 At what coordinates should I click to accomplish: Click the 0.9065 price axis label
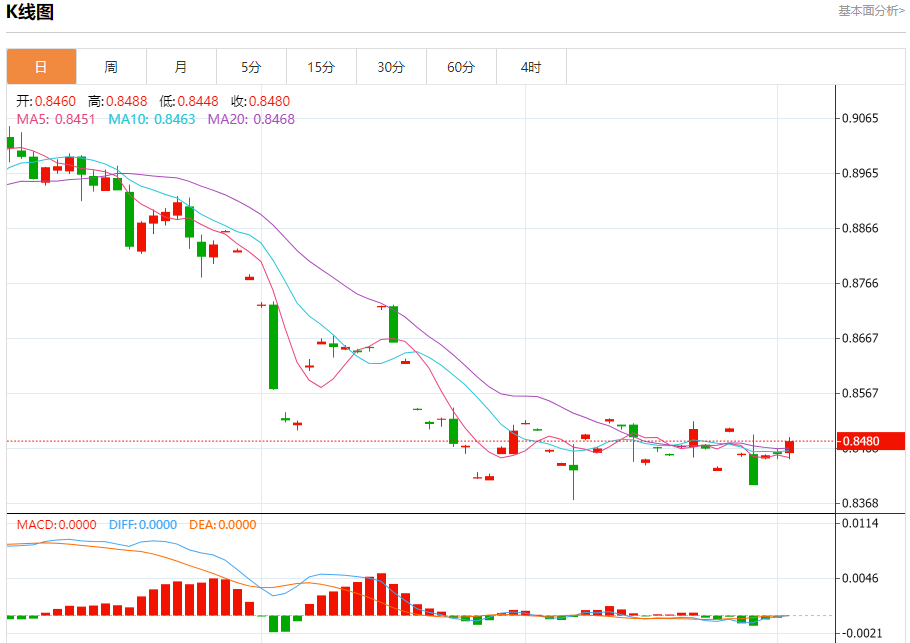(860, 118)
